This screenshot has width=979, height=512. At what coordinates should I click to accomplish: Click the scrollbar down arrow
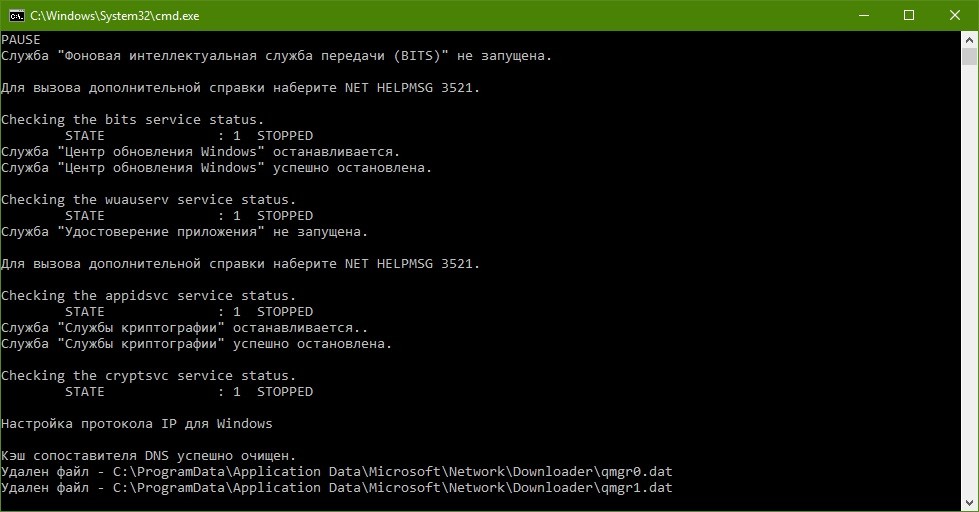click(969, 503)
